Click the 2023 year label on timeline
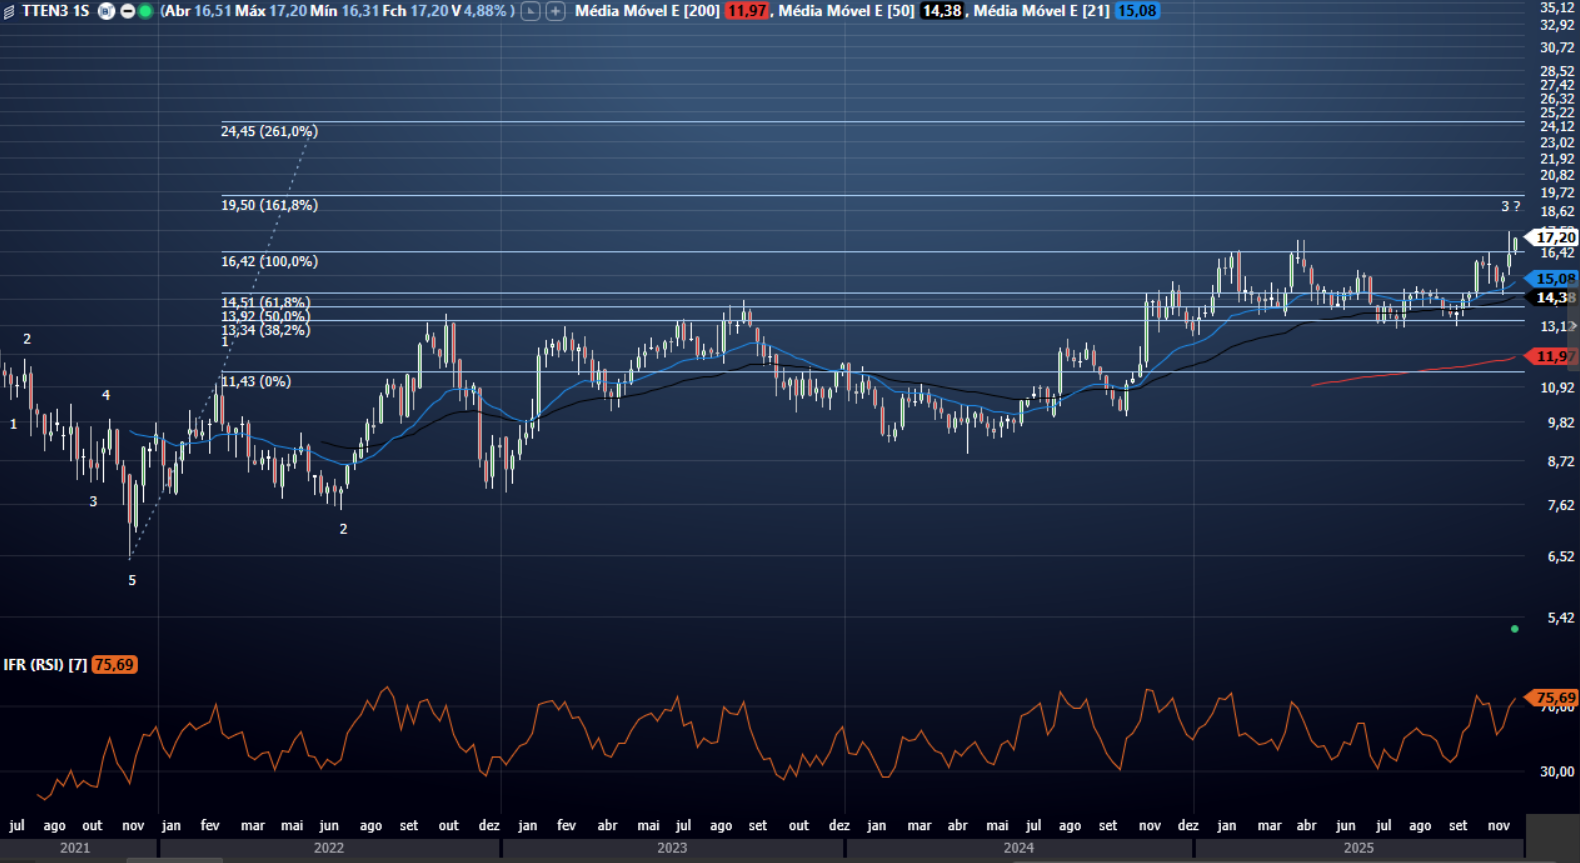 click(x=671, y=848)
